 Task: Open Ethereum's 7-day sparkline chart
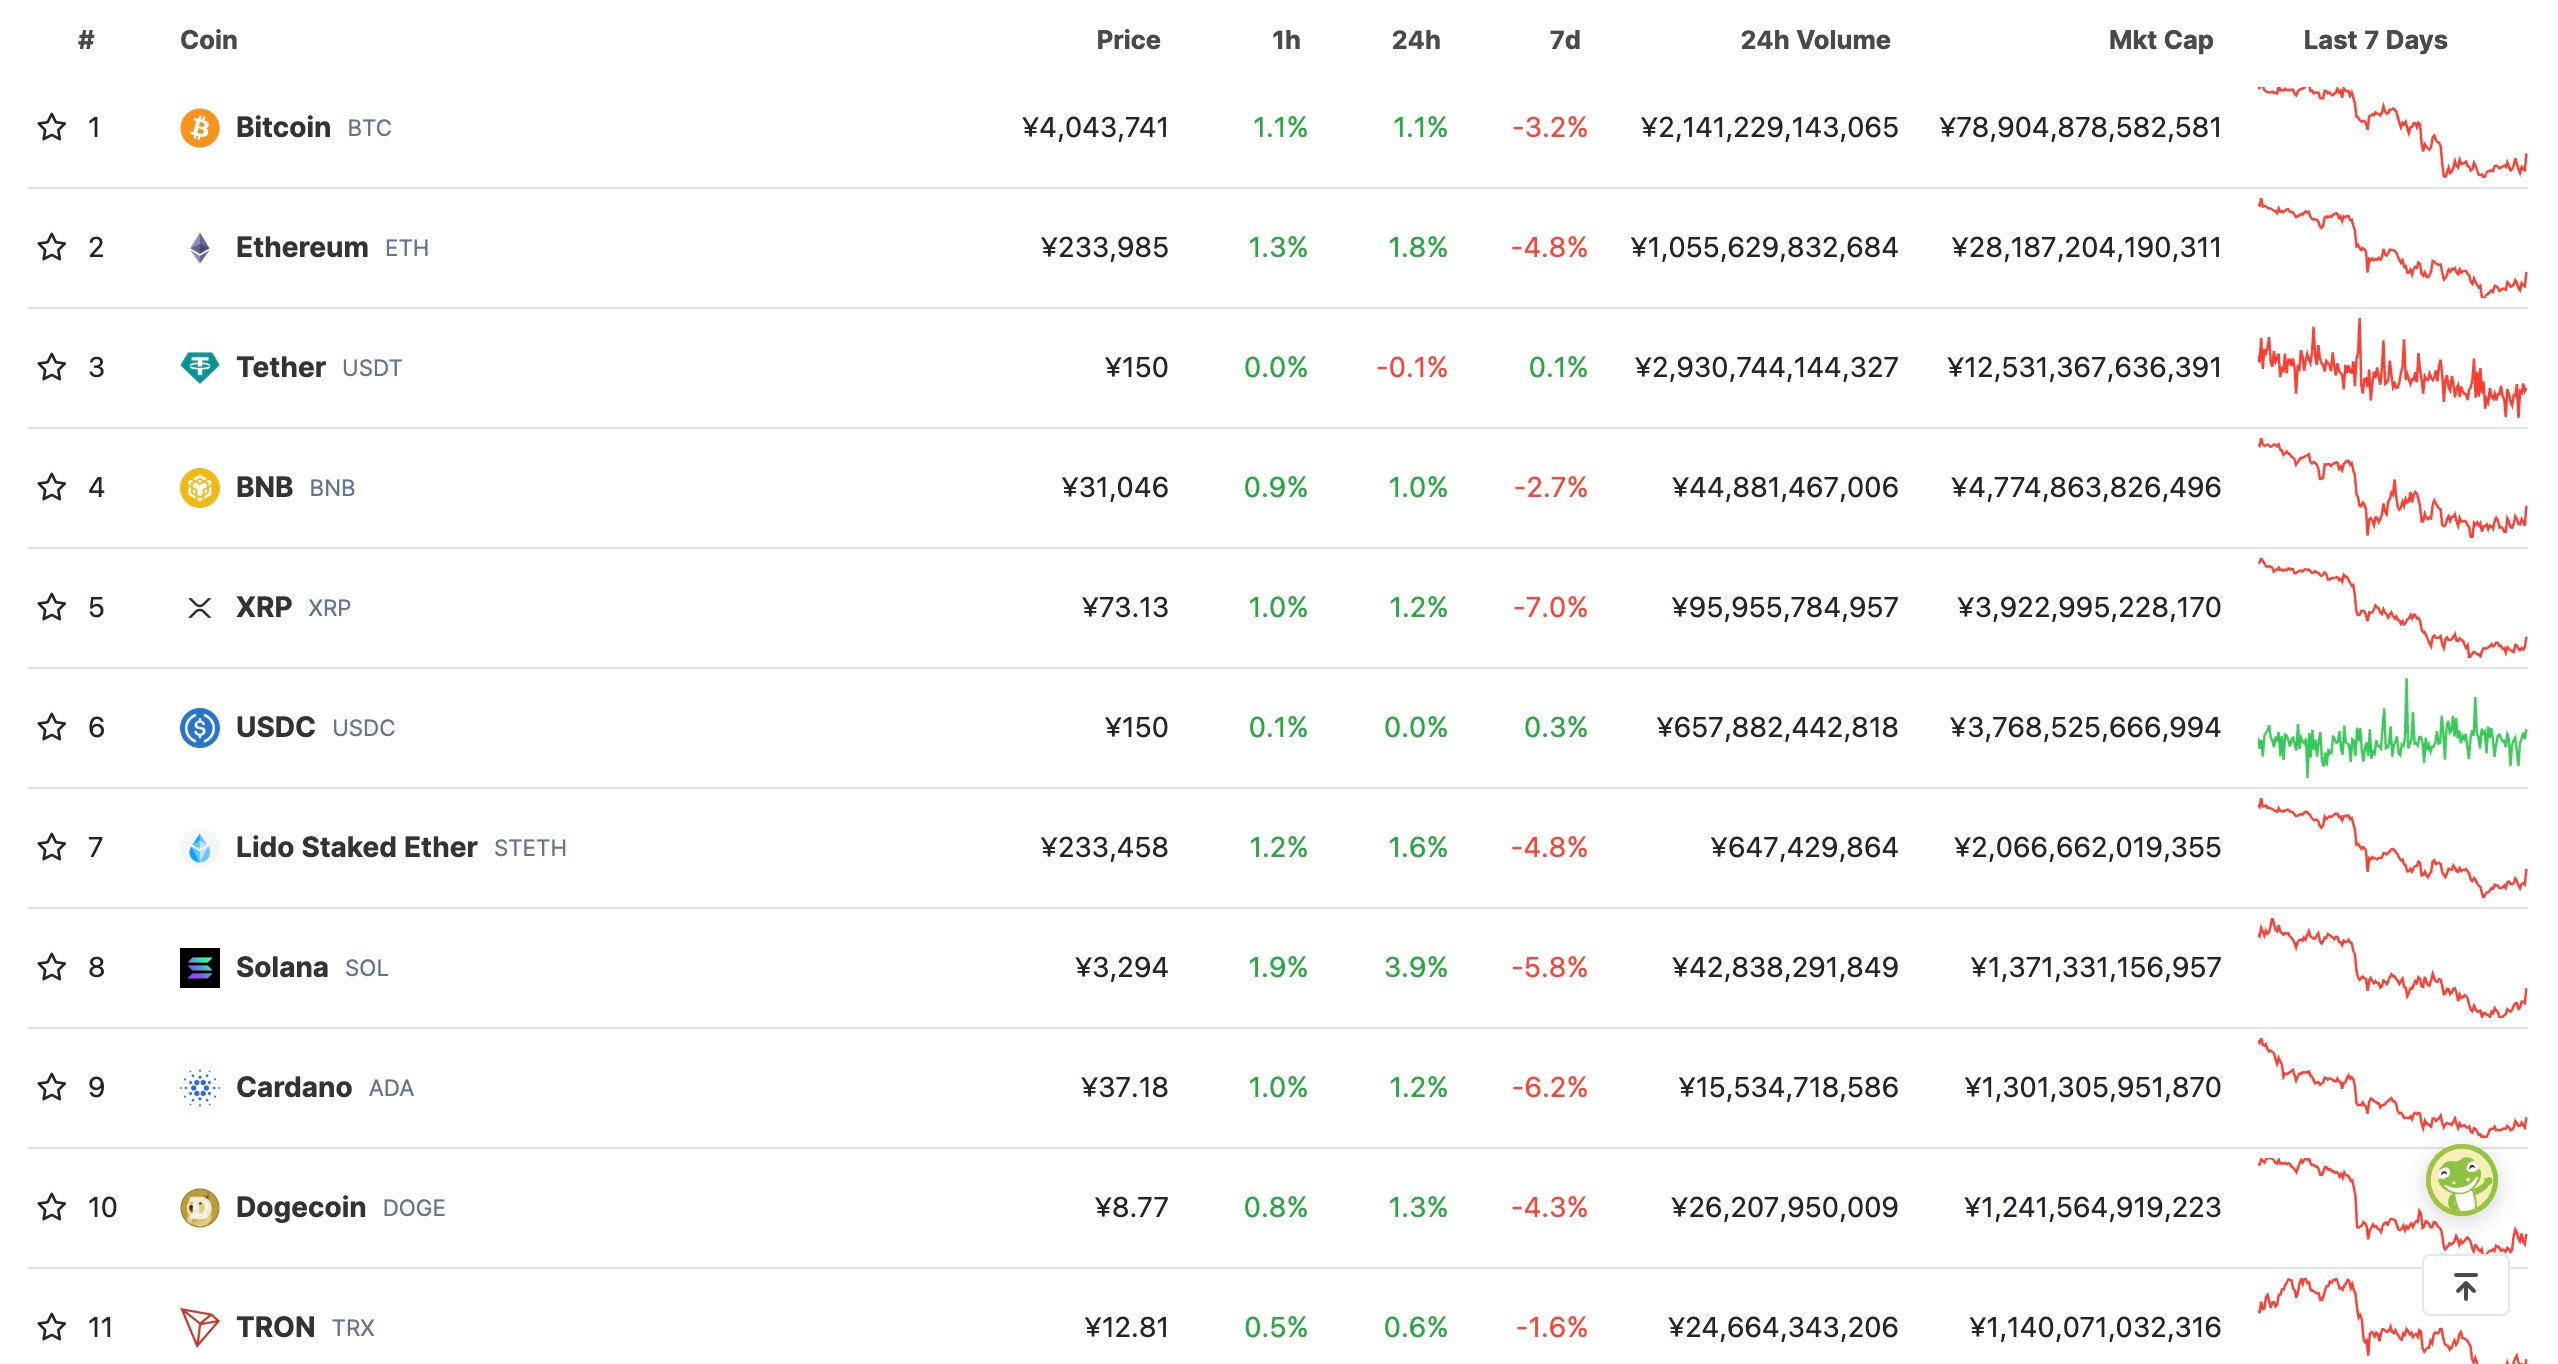[2392, 248]
